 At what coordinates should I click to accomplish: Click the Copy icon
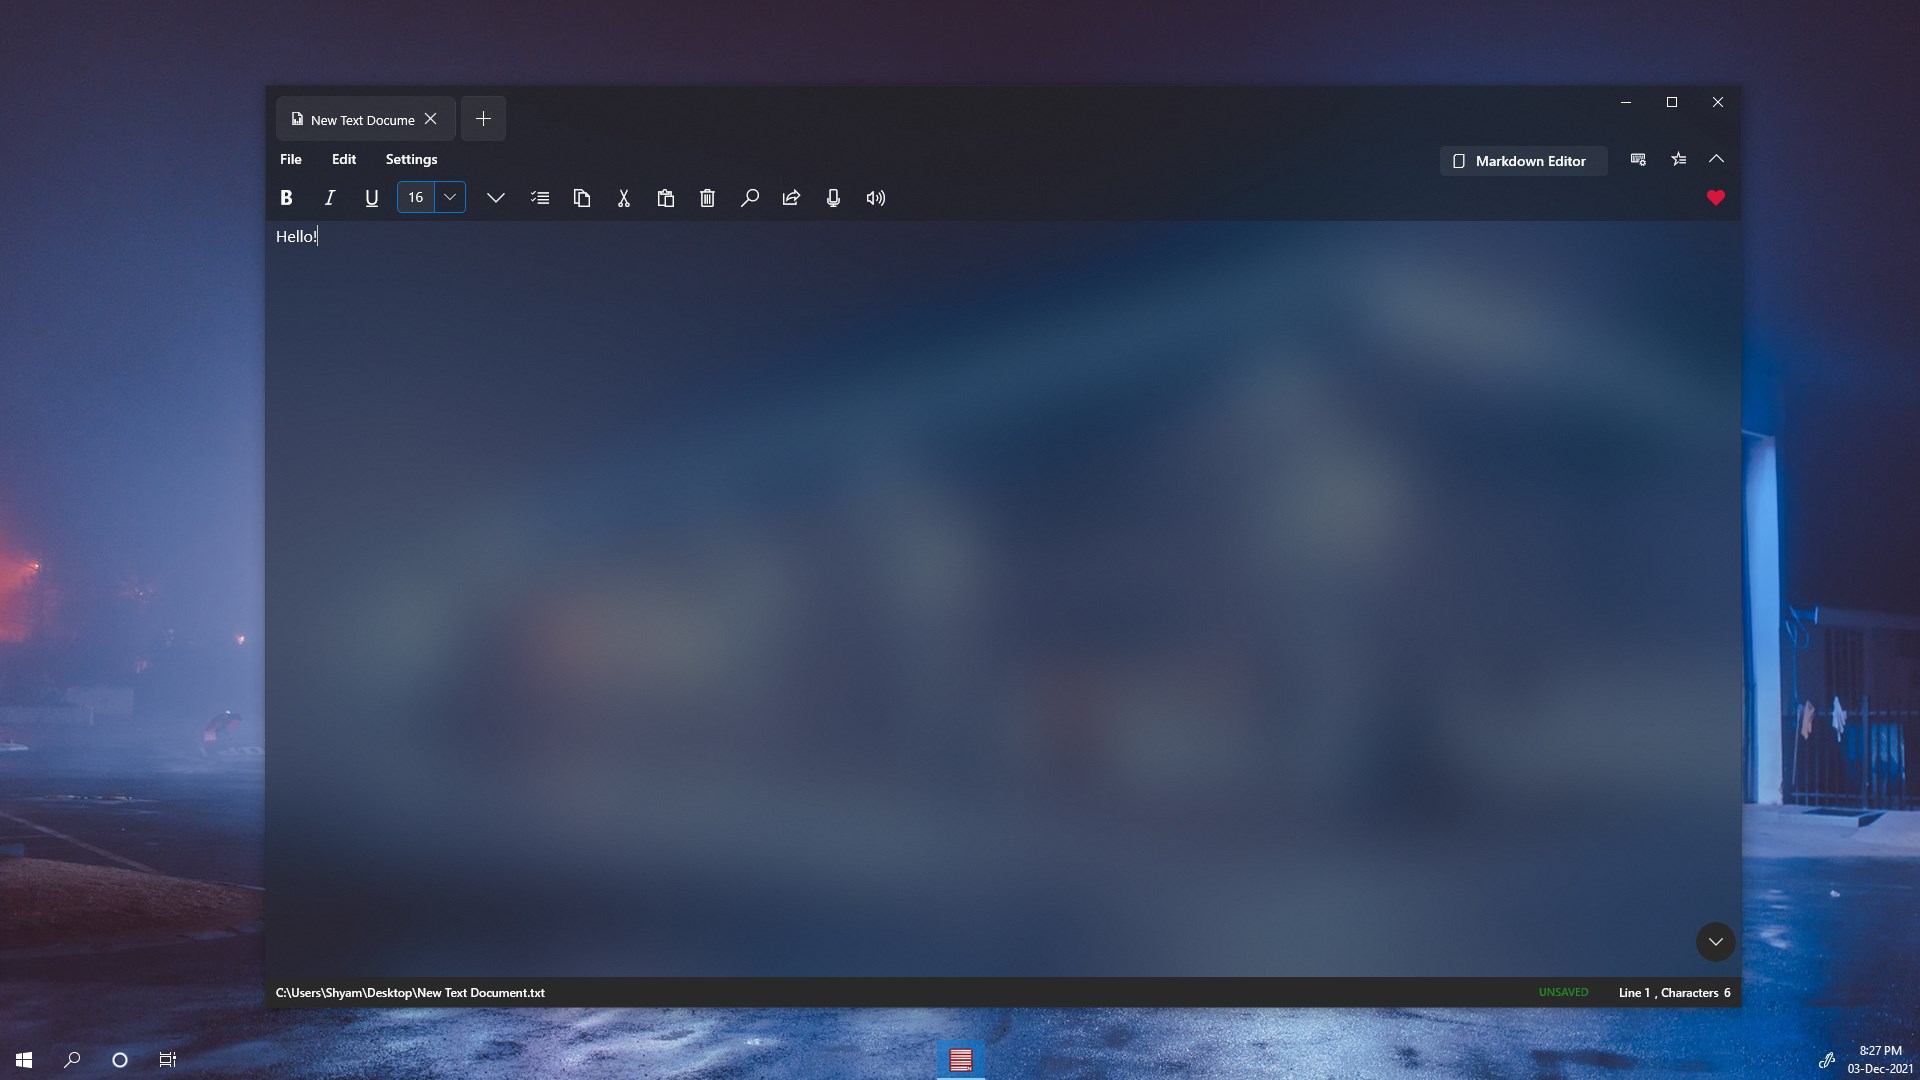[582, 198]
